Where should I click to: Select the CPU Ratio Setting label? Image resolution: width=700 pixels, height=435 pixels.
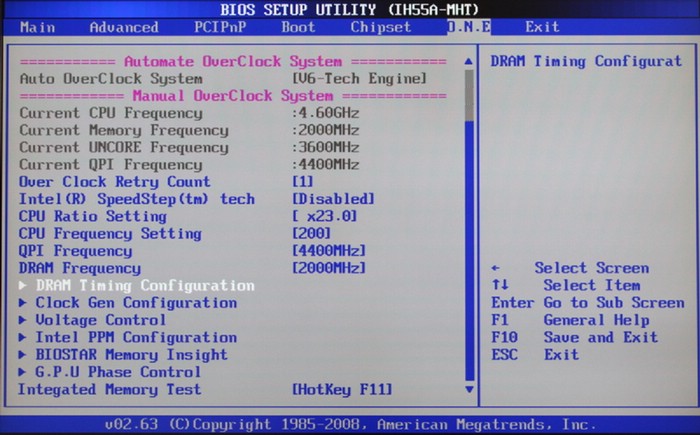92,216
